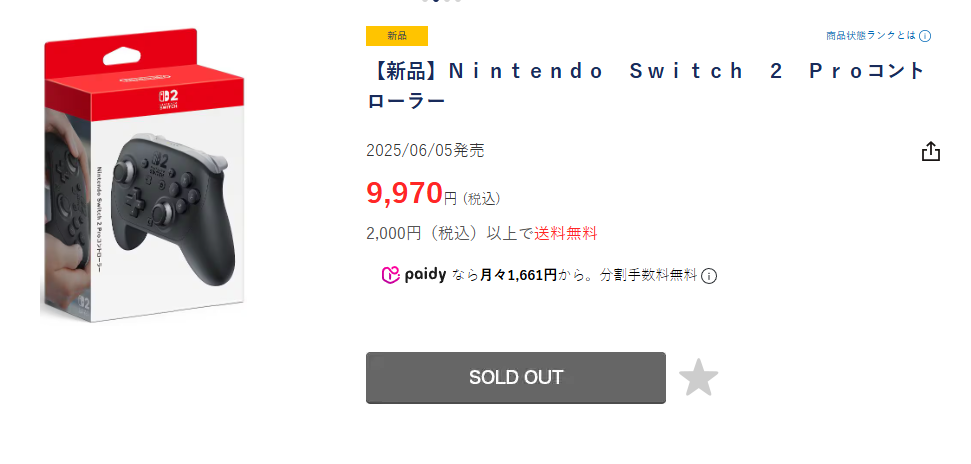Add product to favorites with the star icon

point(698,378)
